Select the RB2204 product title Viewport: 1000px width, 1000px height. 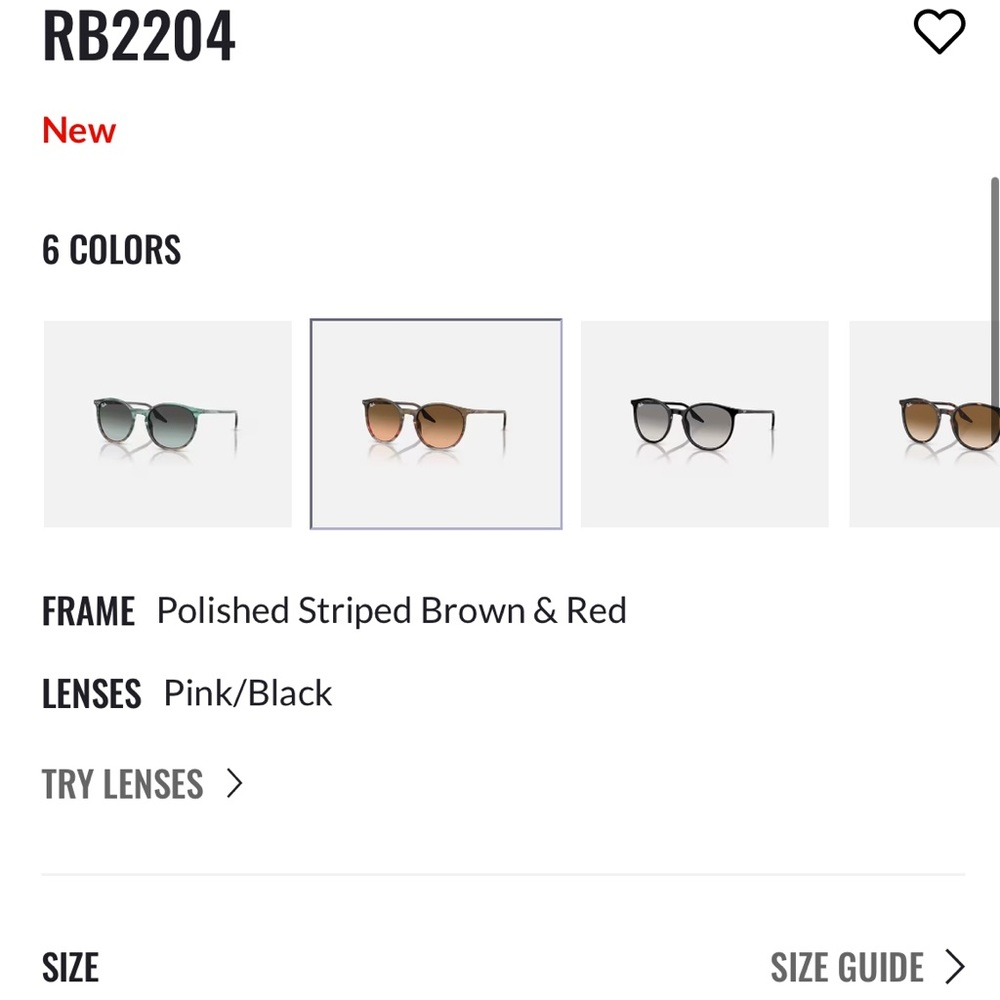click(x=139, y=35)
